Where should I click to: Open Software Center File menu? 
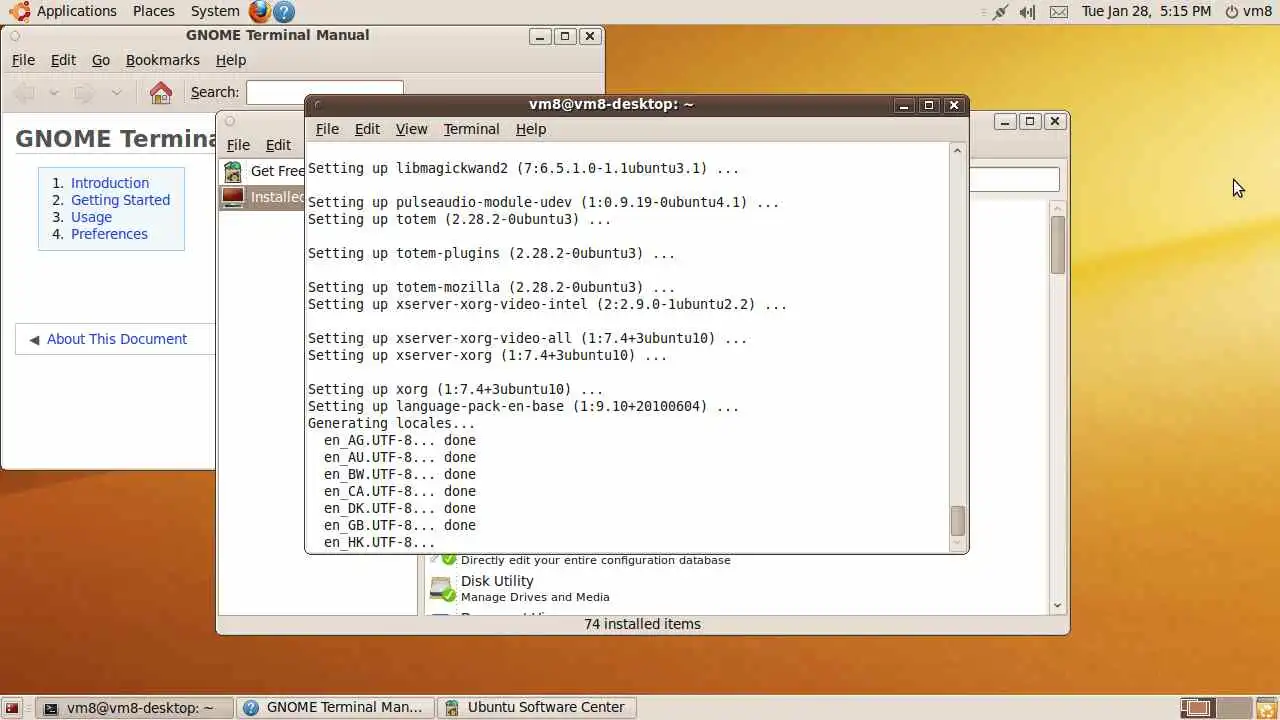[x=238, y=145]
